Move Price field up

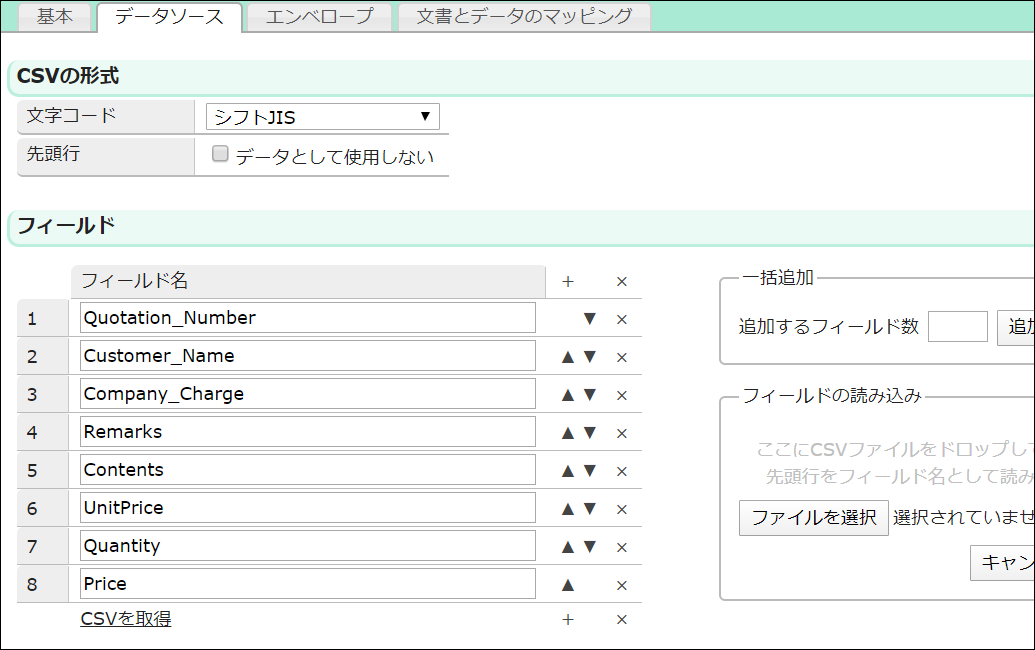tap(568, 585)
